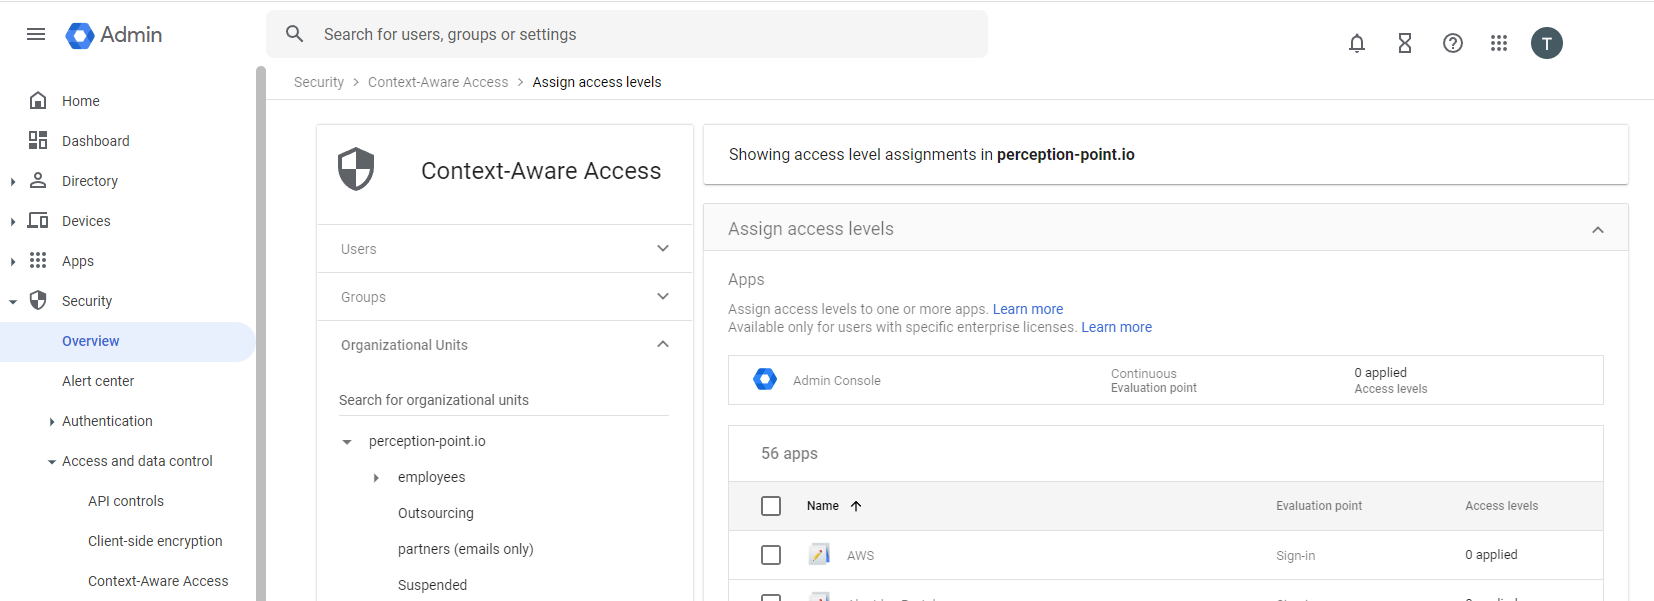
Task: Click the AWS app icon
Action: tap(819, 555)
